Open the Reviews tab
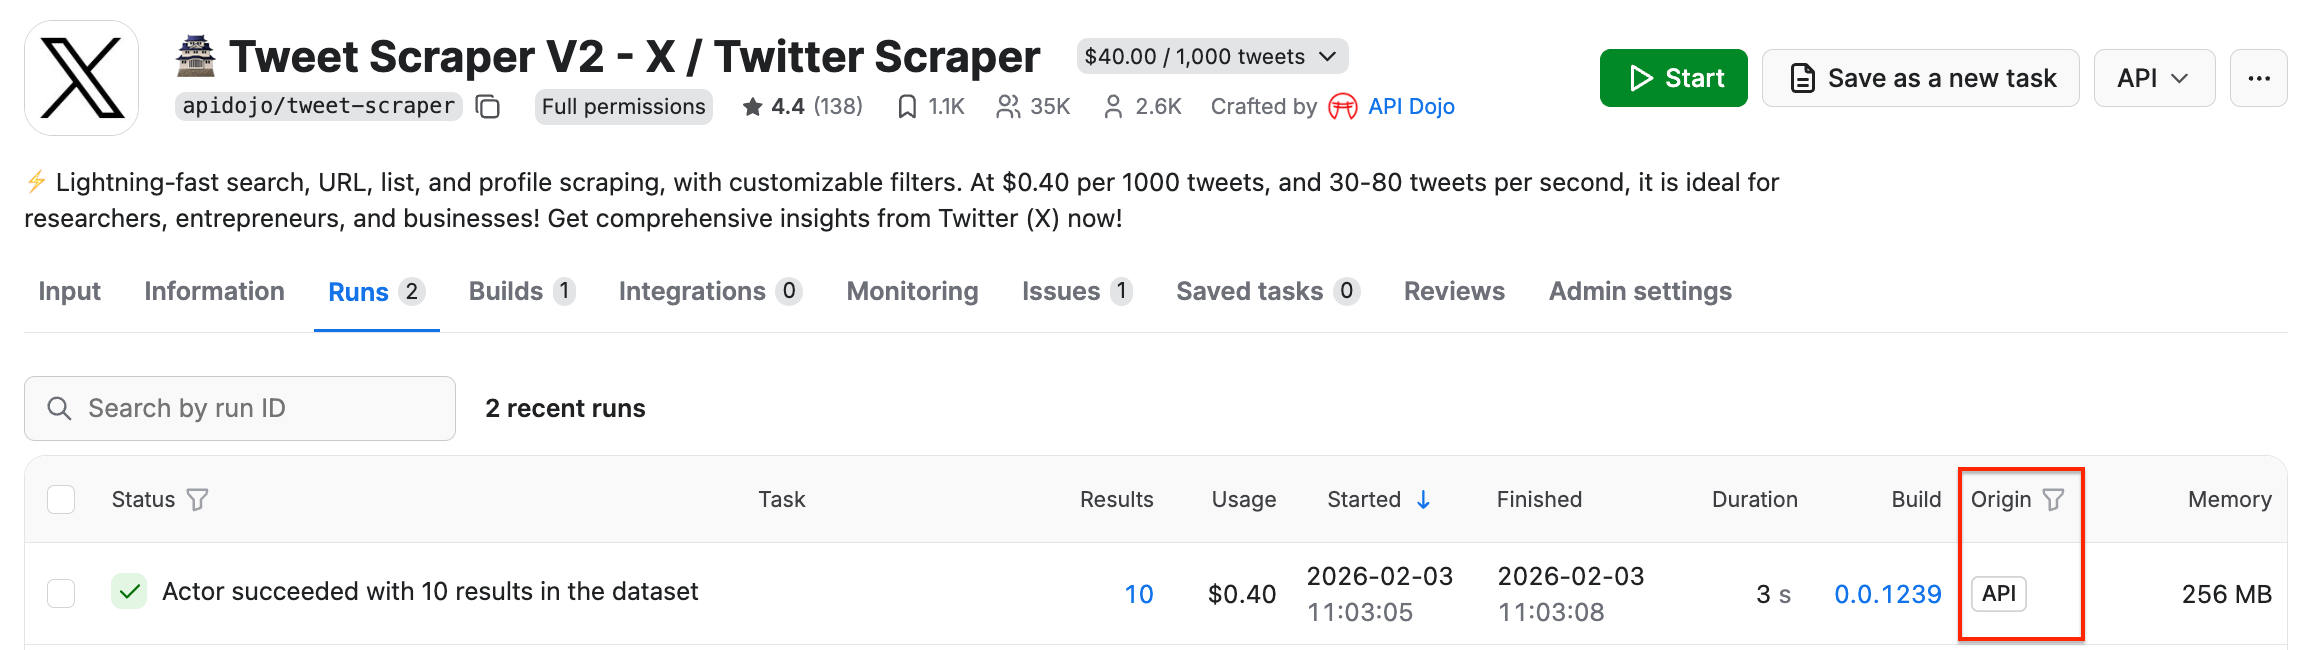The height and width of the screenshot is (650, 2300). pos(1453,291)
